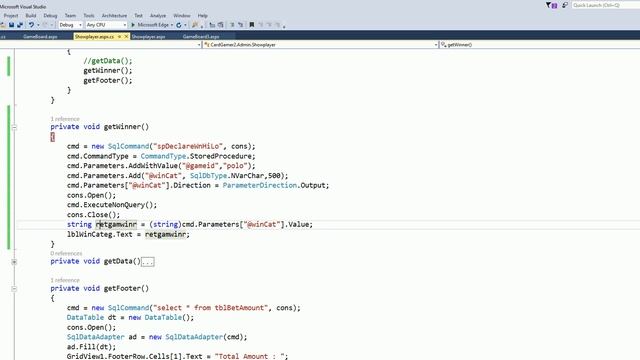Open the notifications filter flag icon
This screenshot has height=360, width=640.
551,5
